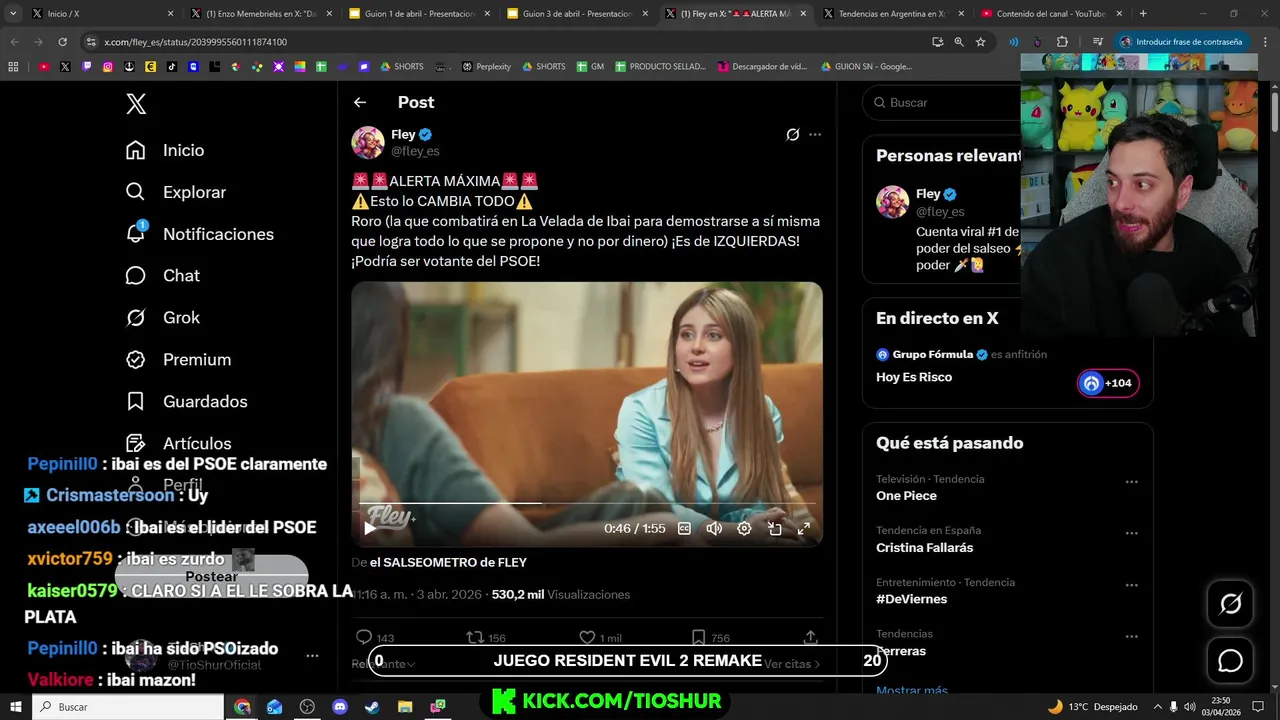The image size is (1280, 720).
Task: Open options for Ferreras trend
Action: coord(1131,636)
